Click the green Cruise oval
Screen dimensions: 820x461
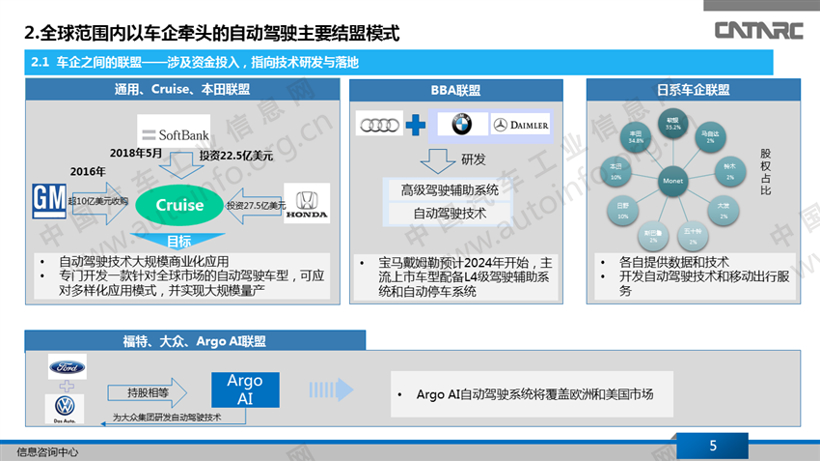coord(180,205)
